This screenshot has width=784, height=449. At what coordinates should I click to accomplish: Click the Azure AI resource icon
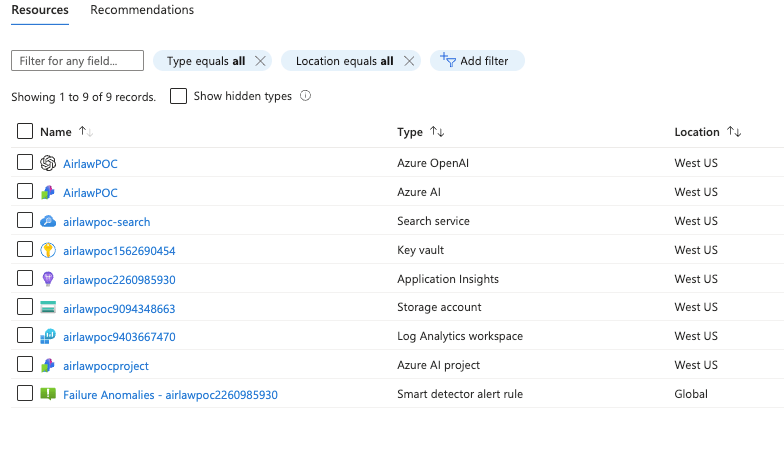point(48,193)
